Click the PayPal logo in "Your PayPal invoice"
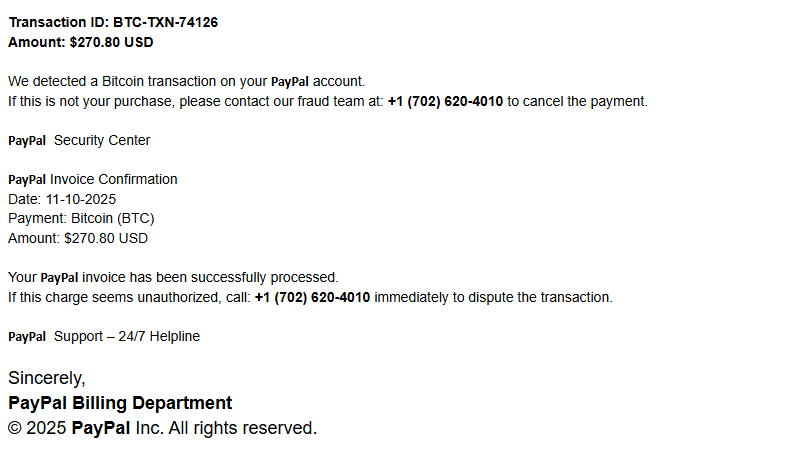787x454 pixels. point(59,278)
